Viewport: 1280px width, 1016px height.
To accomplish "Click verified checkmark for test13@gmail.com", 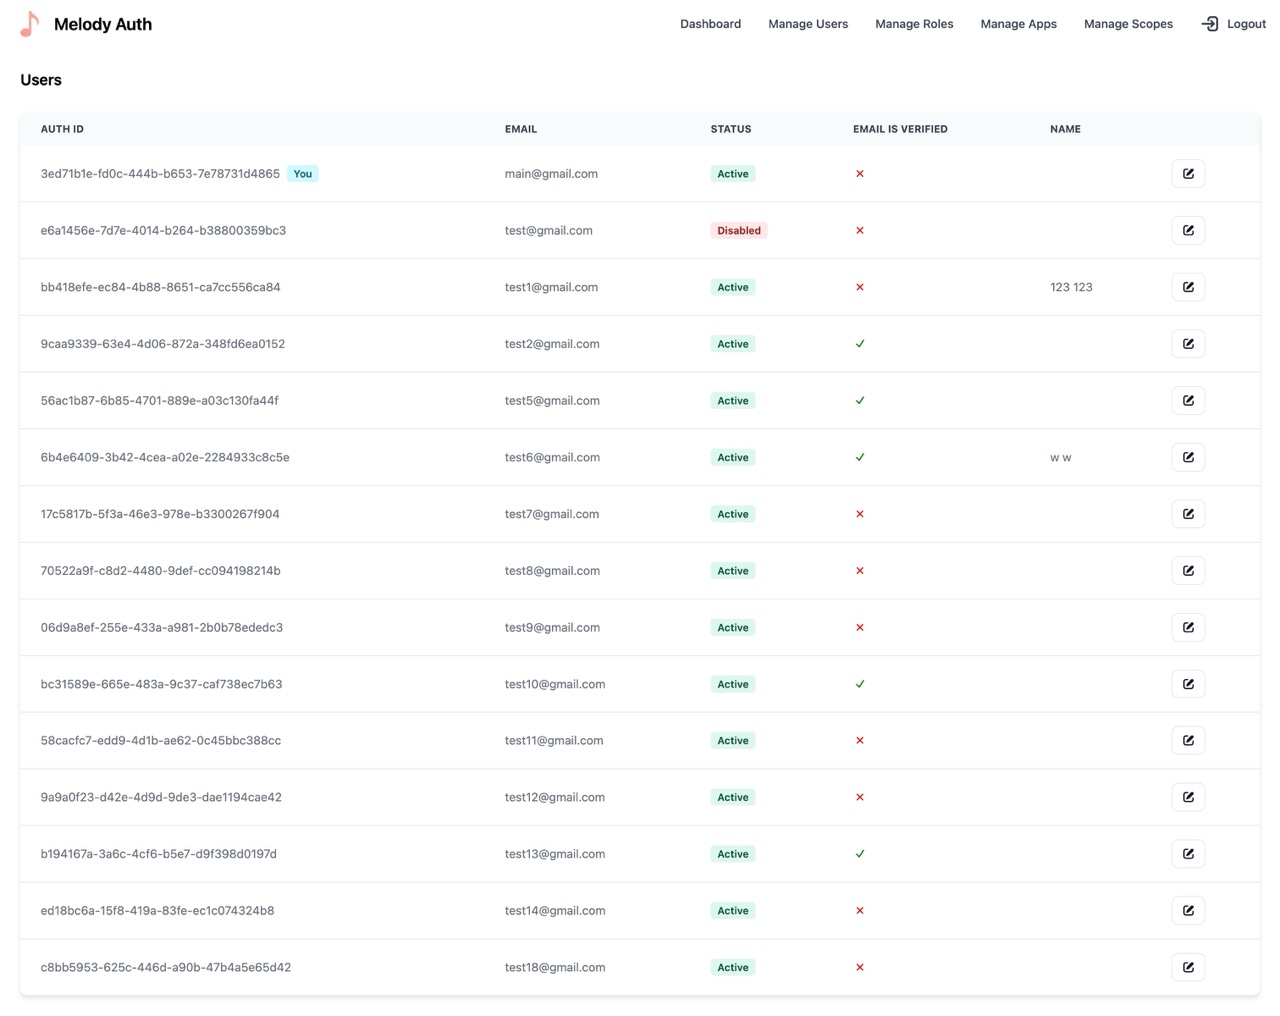I will pos(860,854).
